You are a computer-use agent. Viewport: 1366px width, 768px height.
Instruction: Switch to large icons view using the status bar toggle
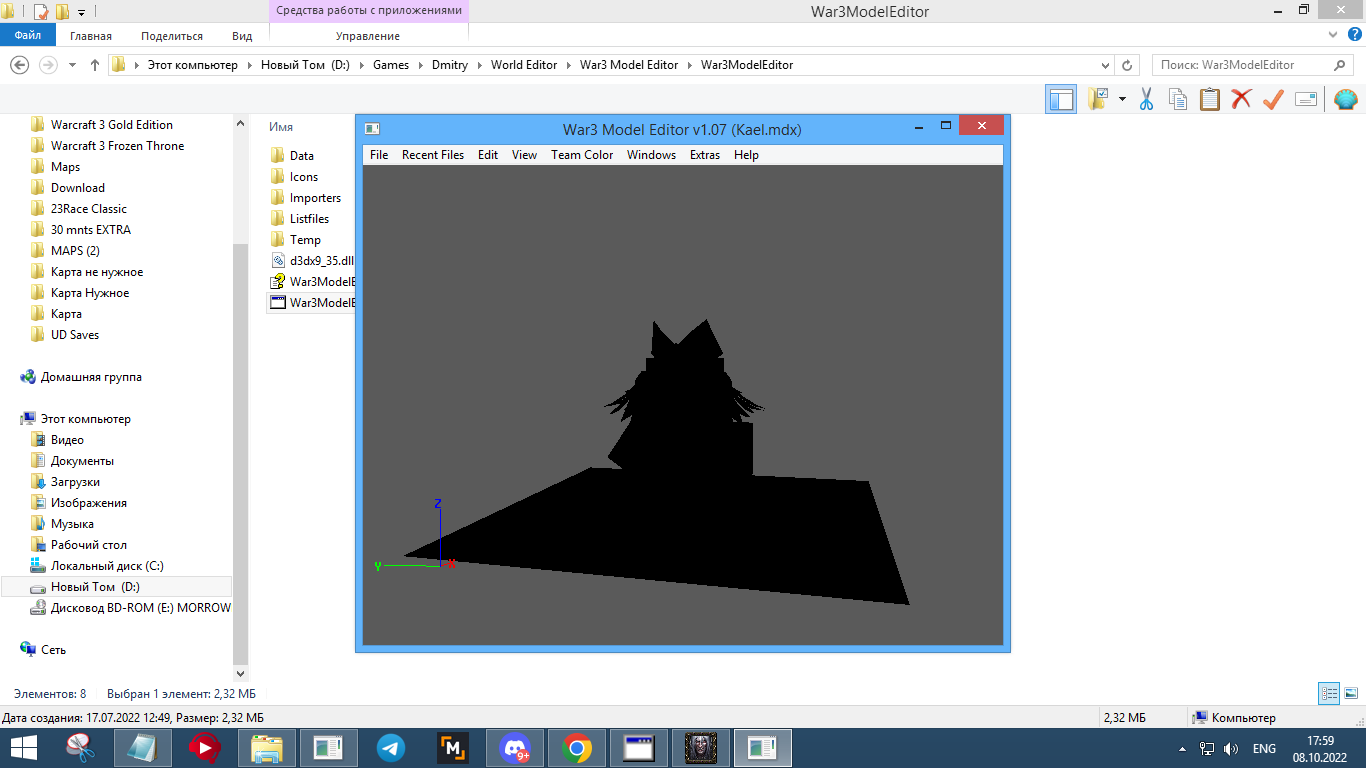click(x=1350, y=693)
